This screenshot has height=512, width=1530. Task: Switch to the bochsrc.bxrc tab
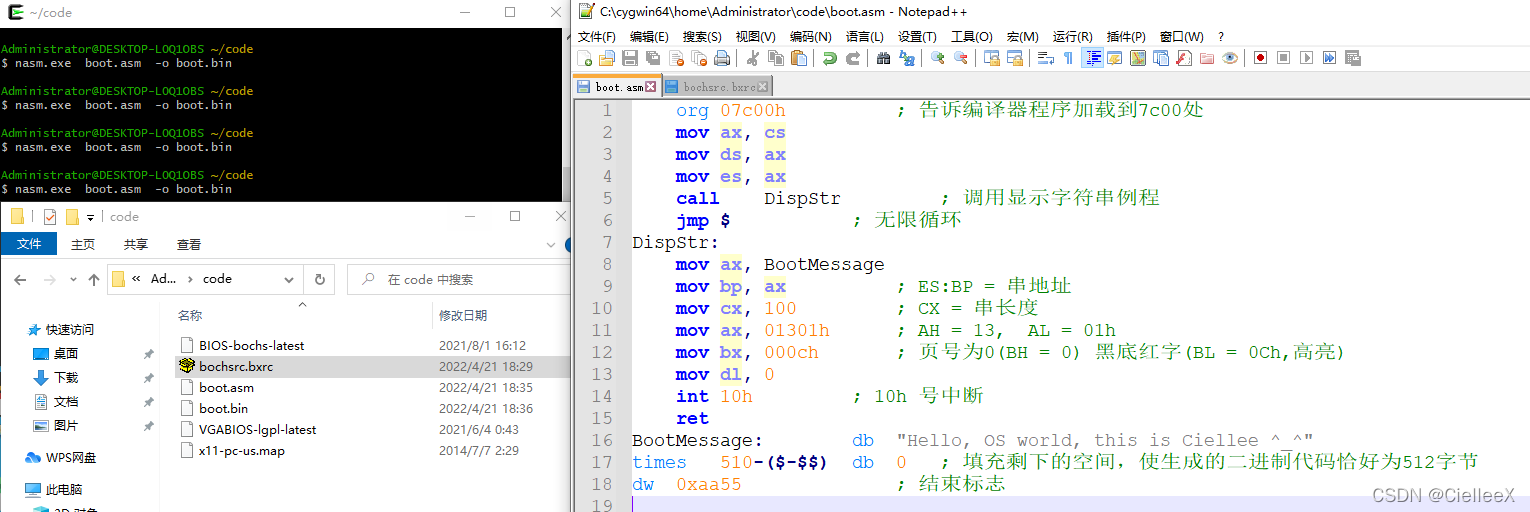[716, 87]
